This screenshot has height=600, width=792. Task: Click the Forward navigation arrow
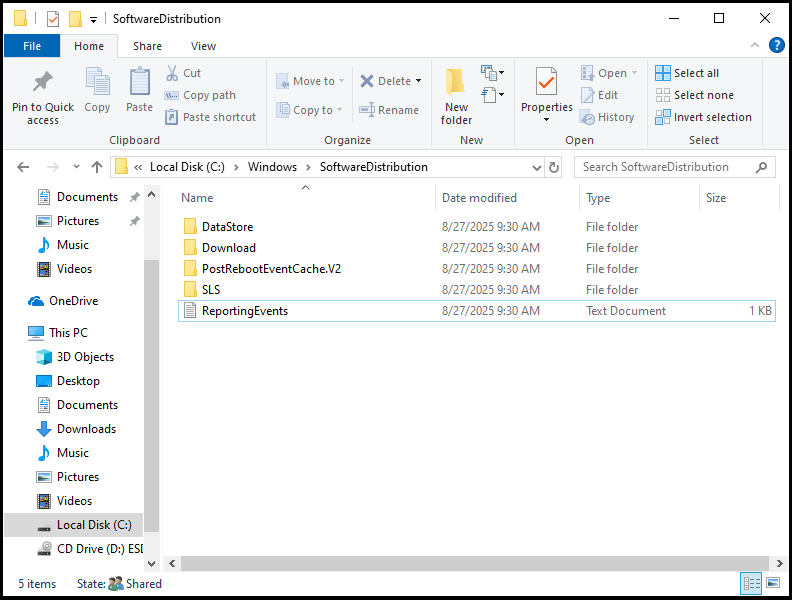click(53, 167)
